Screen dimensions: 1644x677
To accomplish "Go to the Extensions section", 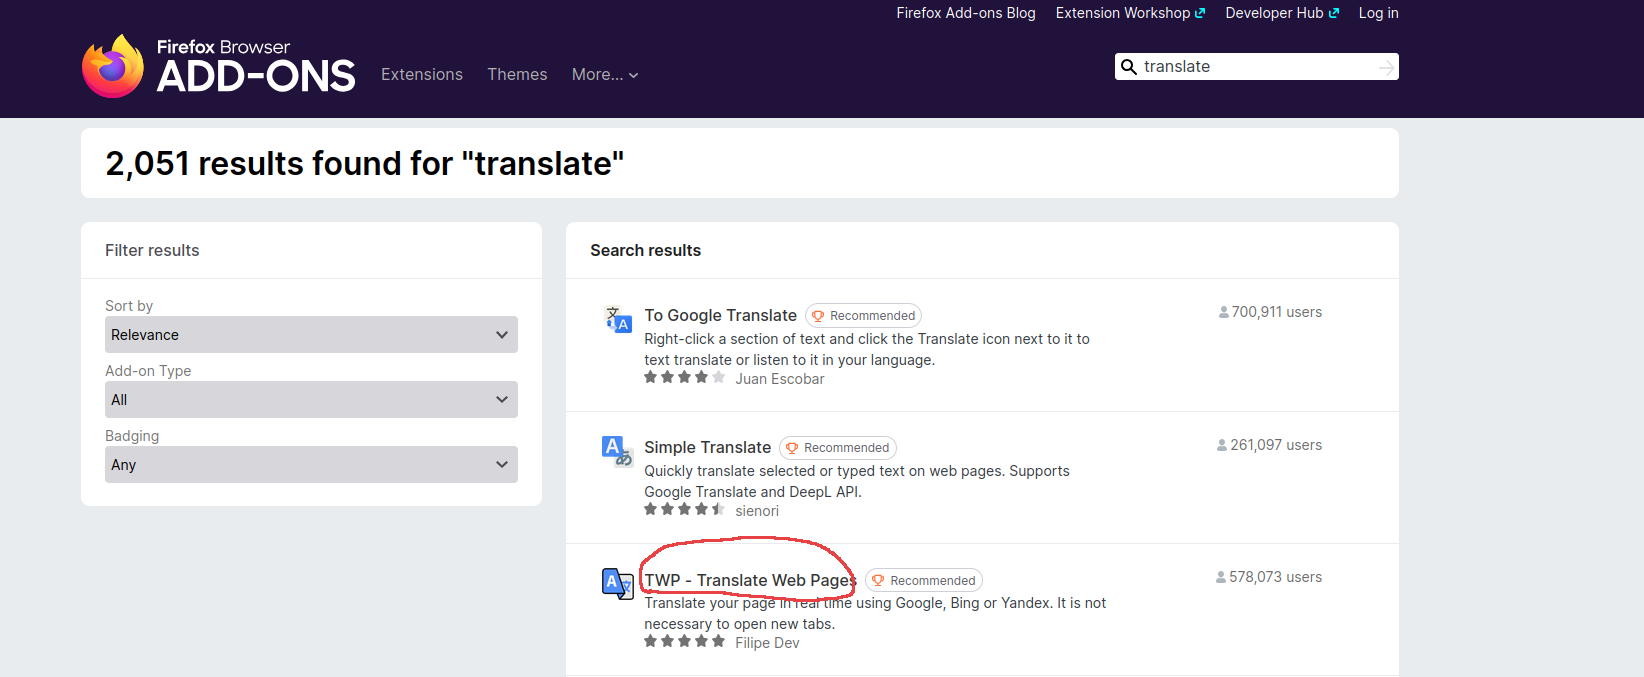I will (421, 75).
